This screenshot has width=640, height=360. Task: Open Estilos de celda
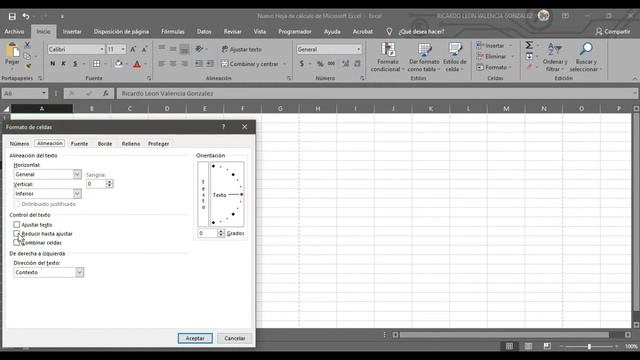coord(455,57)
